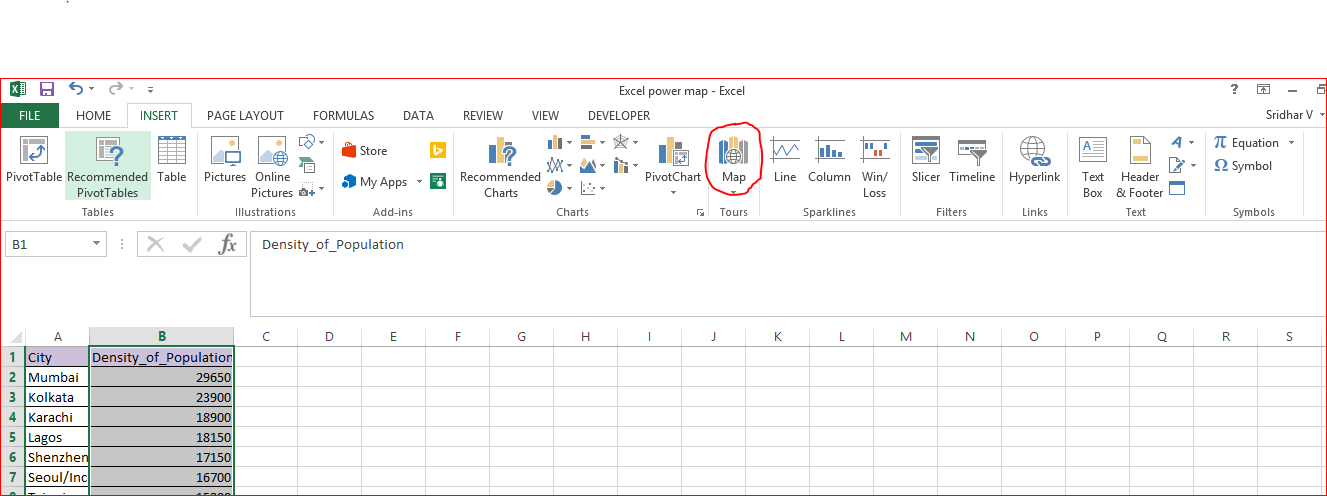Open the Charts dialog launcher
This screenshot has height=496, width=1327.
click(700, 213)
